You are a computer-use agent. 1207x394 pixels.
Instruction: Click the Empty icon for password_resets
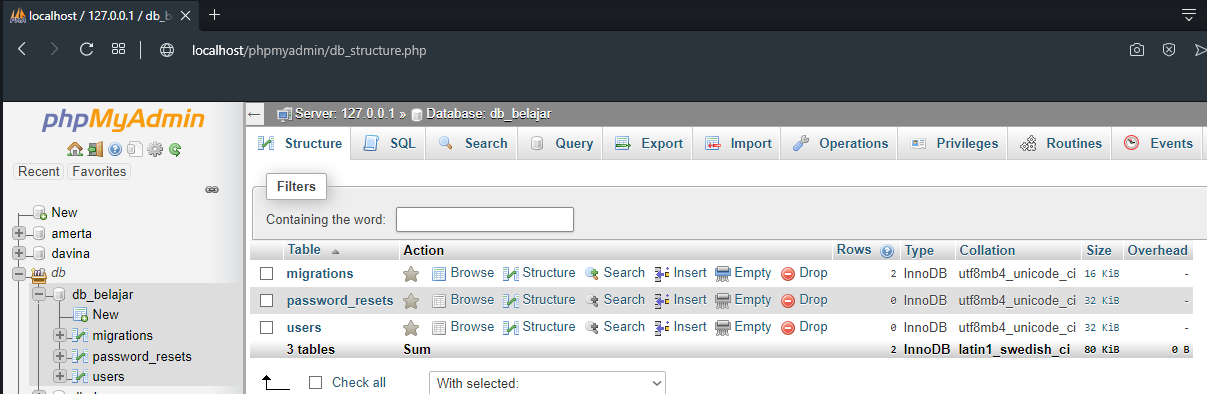[723, 300]
